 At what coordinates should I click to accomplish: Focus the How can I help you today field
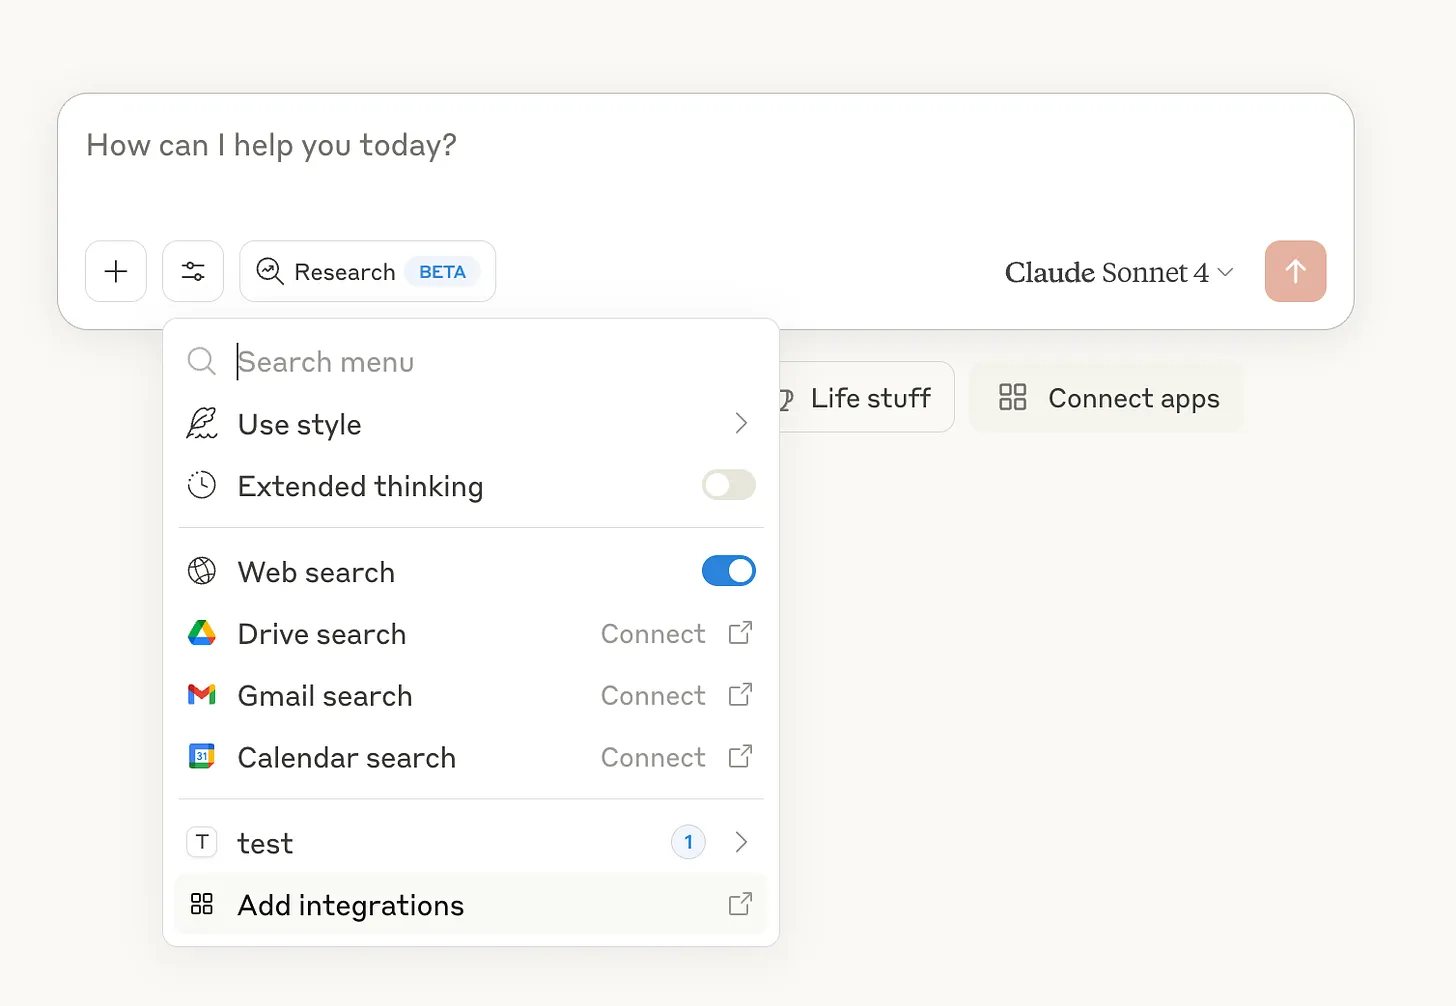[x=705, y=146]
